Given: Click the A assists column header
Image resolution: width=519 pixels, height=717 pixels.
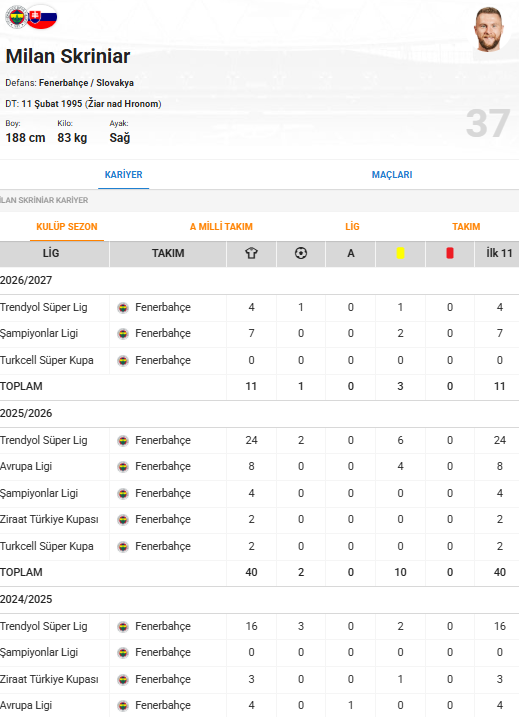Looking at the screenshot, I should (x=351, y=253).
